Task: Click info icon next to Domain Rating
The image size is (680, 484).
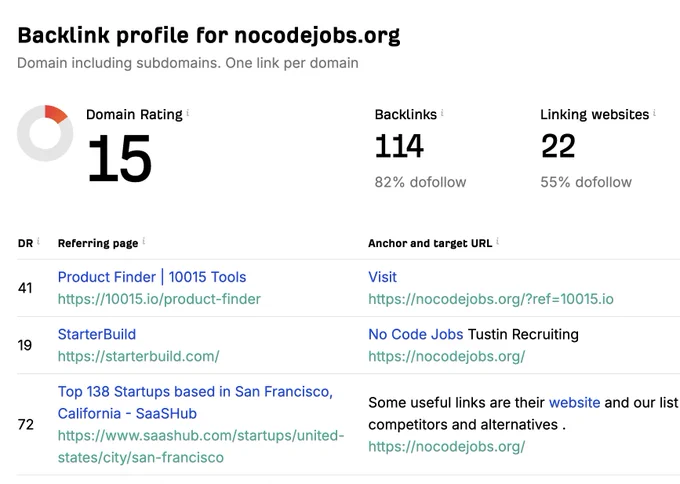Action: tap(188, 113)
